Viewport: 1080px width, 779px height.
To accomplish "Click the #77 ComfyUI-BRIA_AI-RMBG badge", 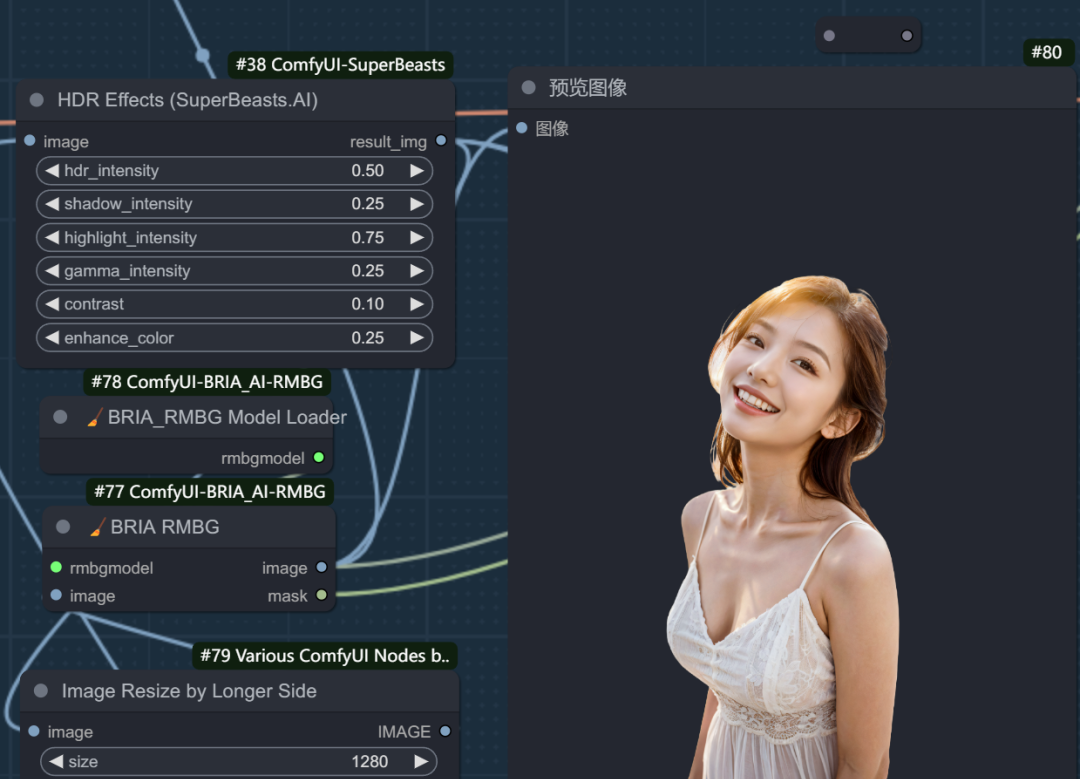I will (x=210, y=492).
